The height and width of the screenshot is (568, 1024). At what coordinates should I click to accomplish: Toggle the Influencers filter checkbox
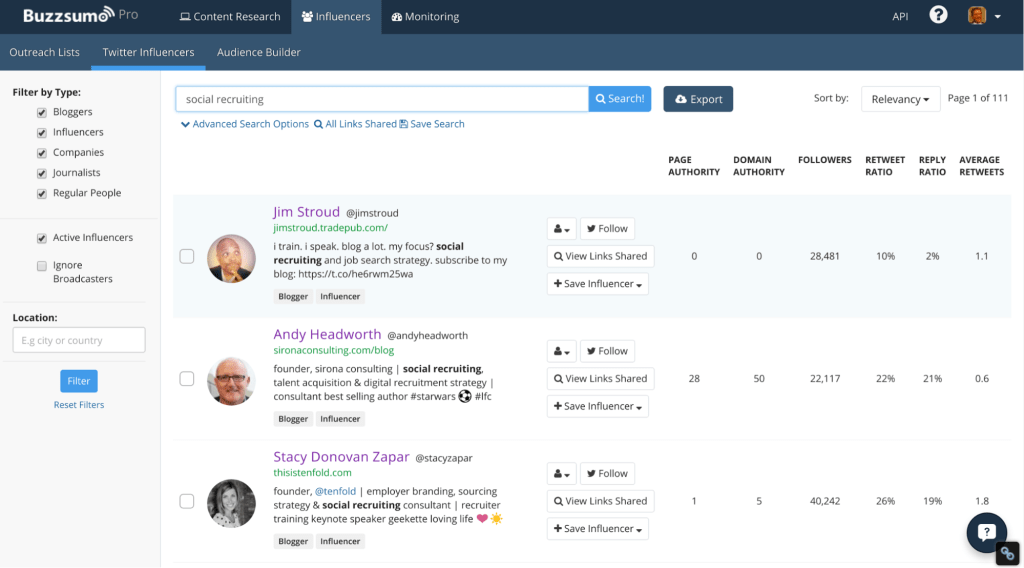(42, 133)
